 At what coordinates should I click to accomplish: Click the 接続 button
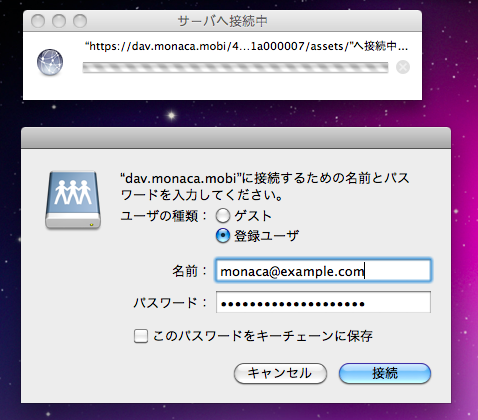385,373
